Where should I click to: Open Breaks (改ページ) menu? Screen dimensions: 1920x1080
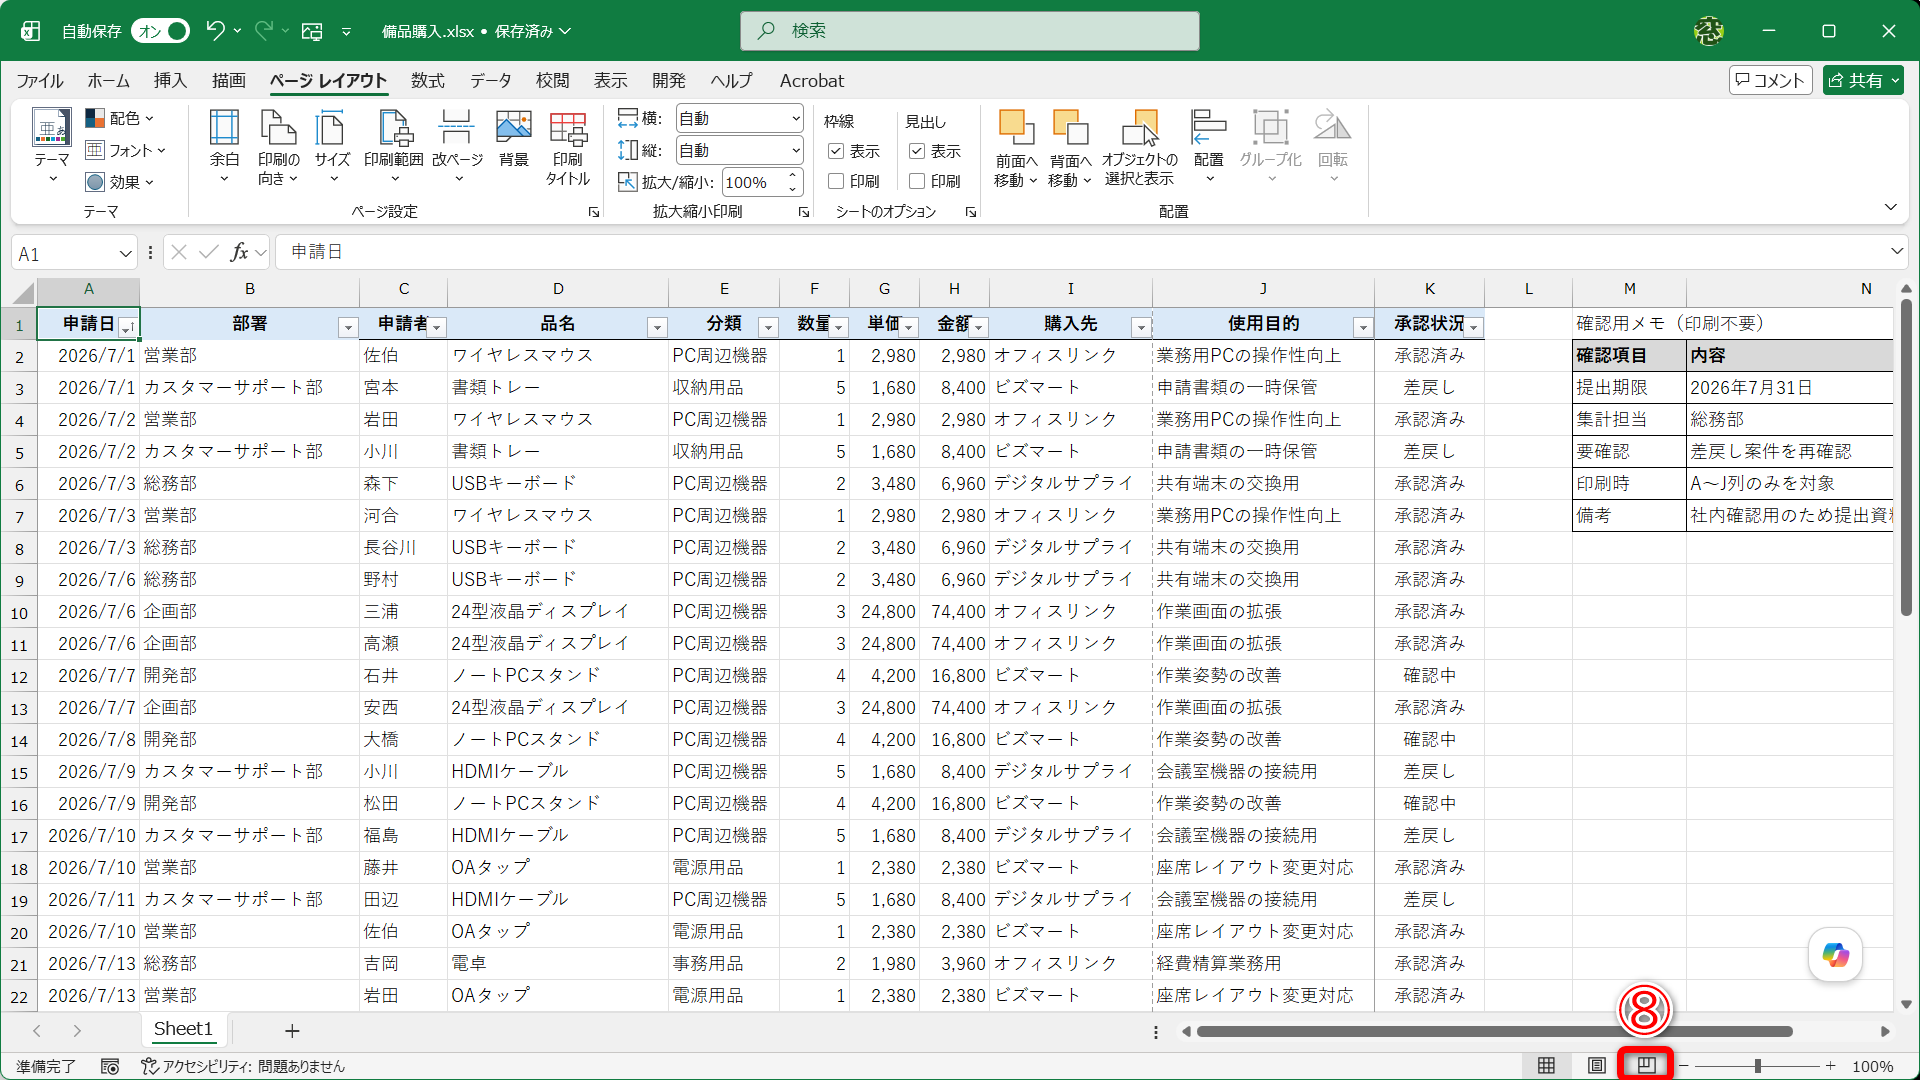point(457,146)
